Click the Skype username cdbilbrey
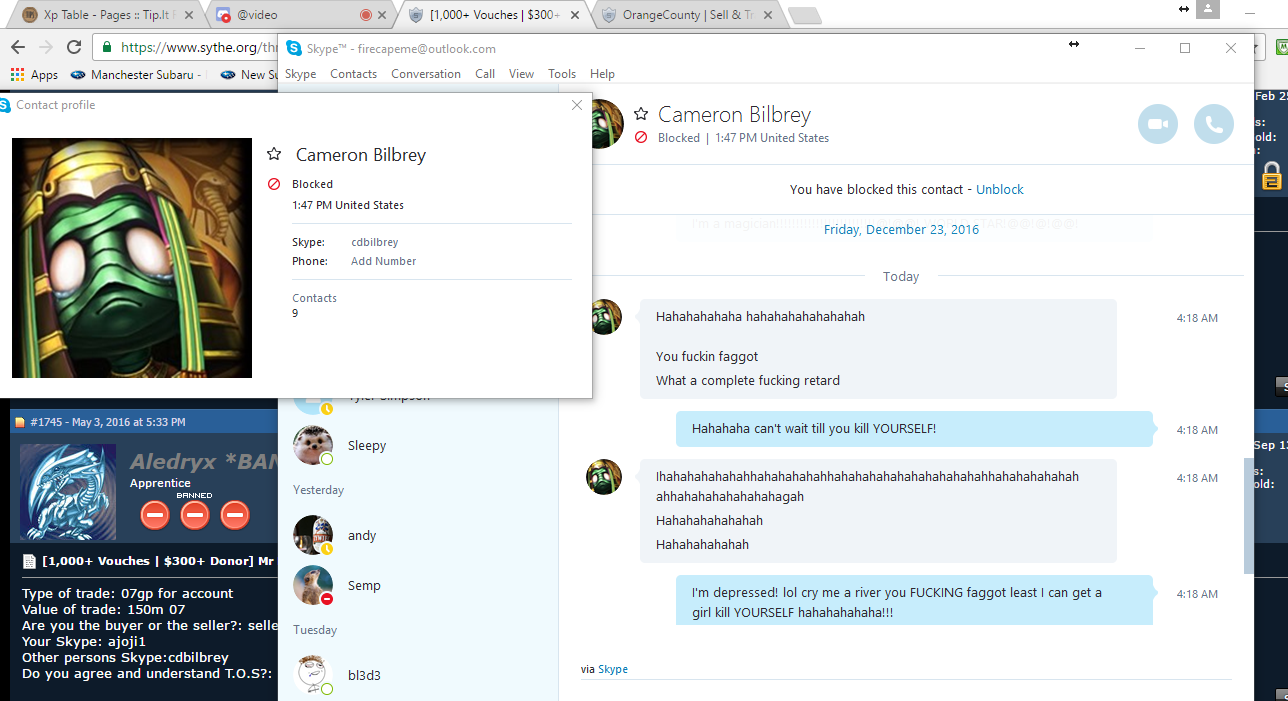The image size is (1288, 701). click(375, 242)
